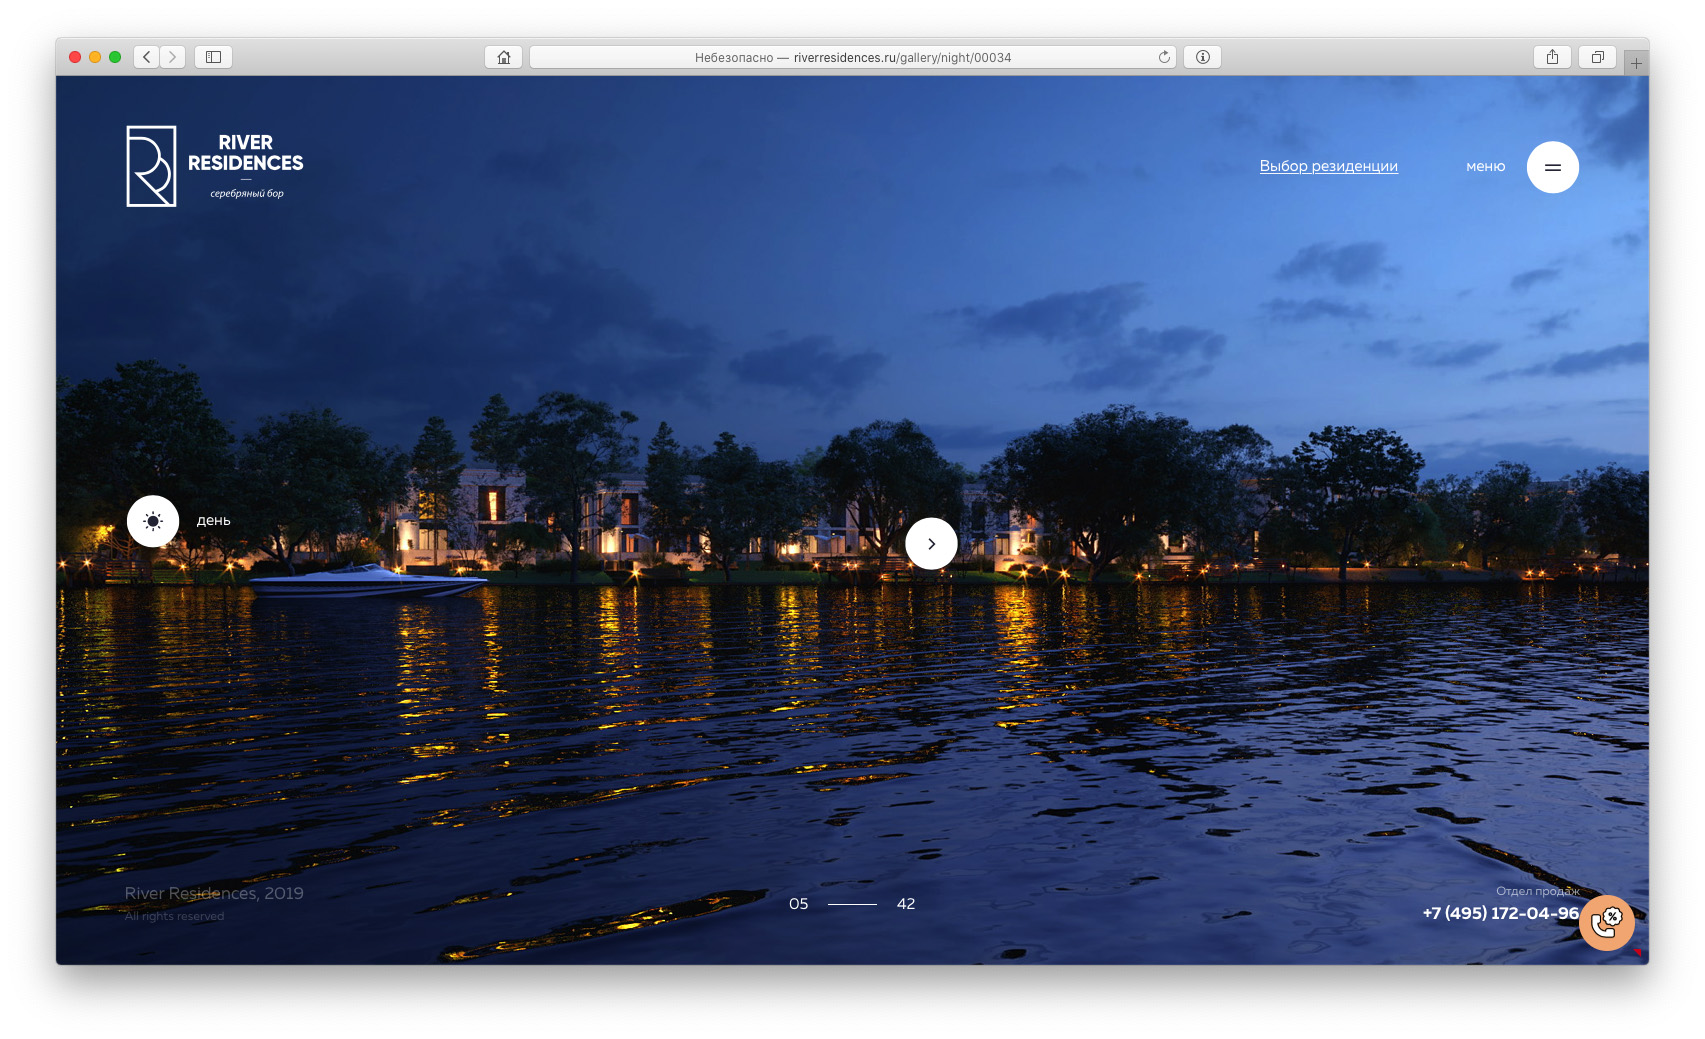Open the callback phone widget
The height and width of the screenshot is (1039, 1705).
tap(1607, 922)
